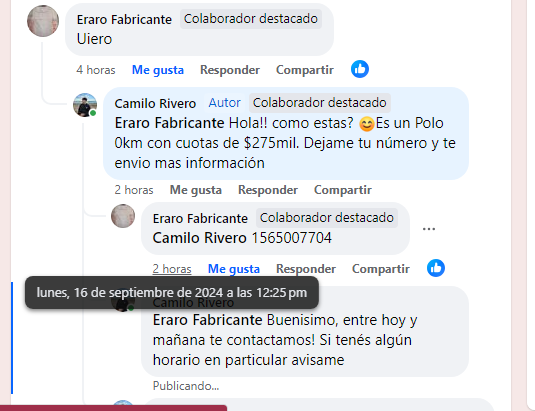Open Eraro Fabricante's avatar beside the phone number reply
Screen dimensions: 535x411
[123, 216]
